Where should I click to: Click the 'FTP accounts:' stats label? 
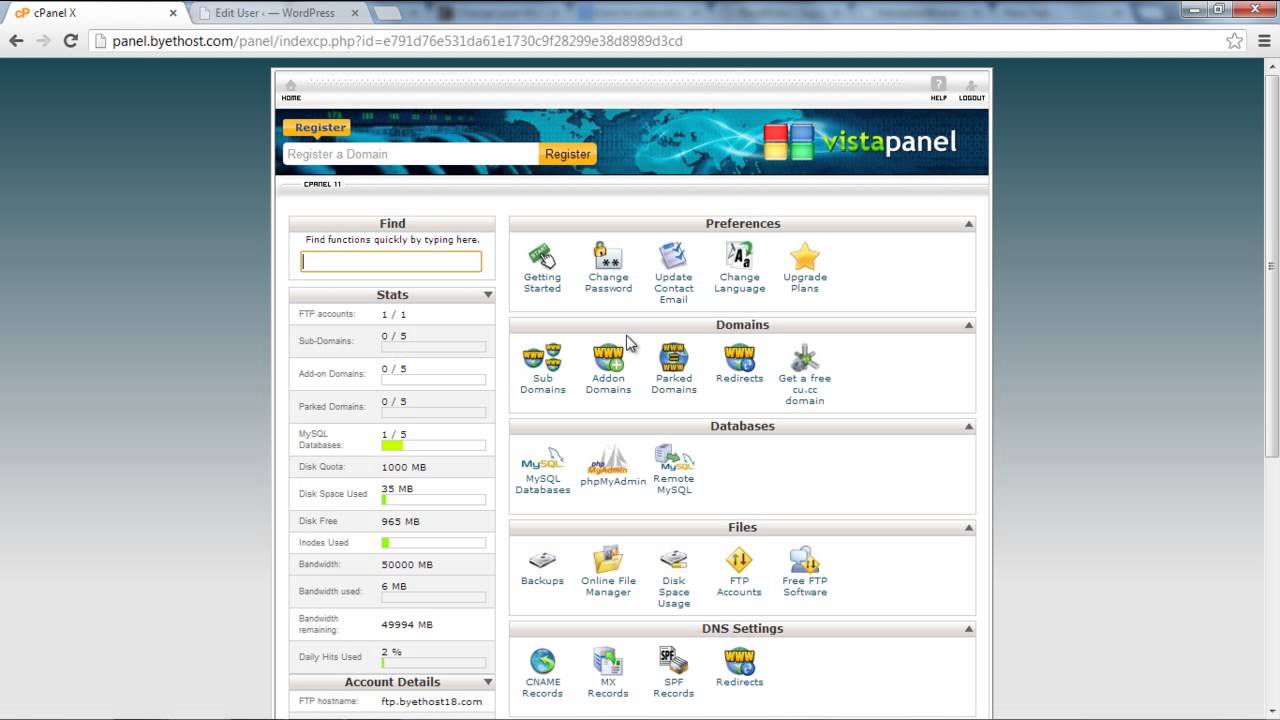pyautogui.click(x=327, y=315)
